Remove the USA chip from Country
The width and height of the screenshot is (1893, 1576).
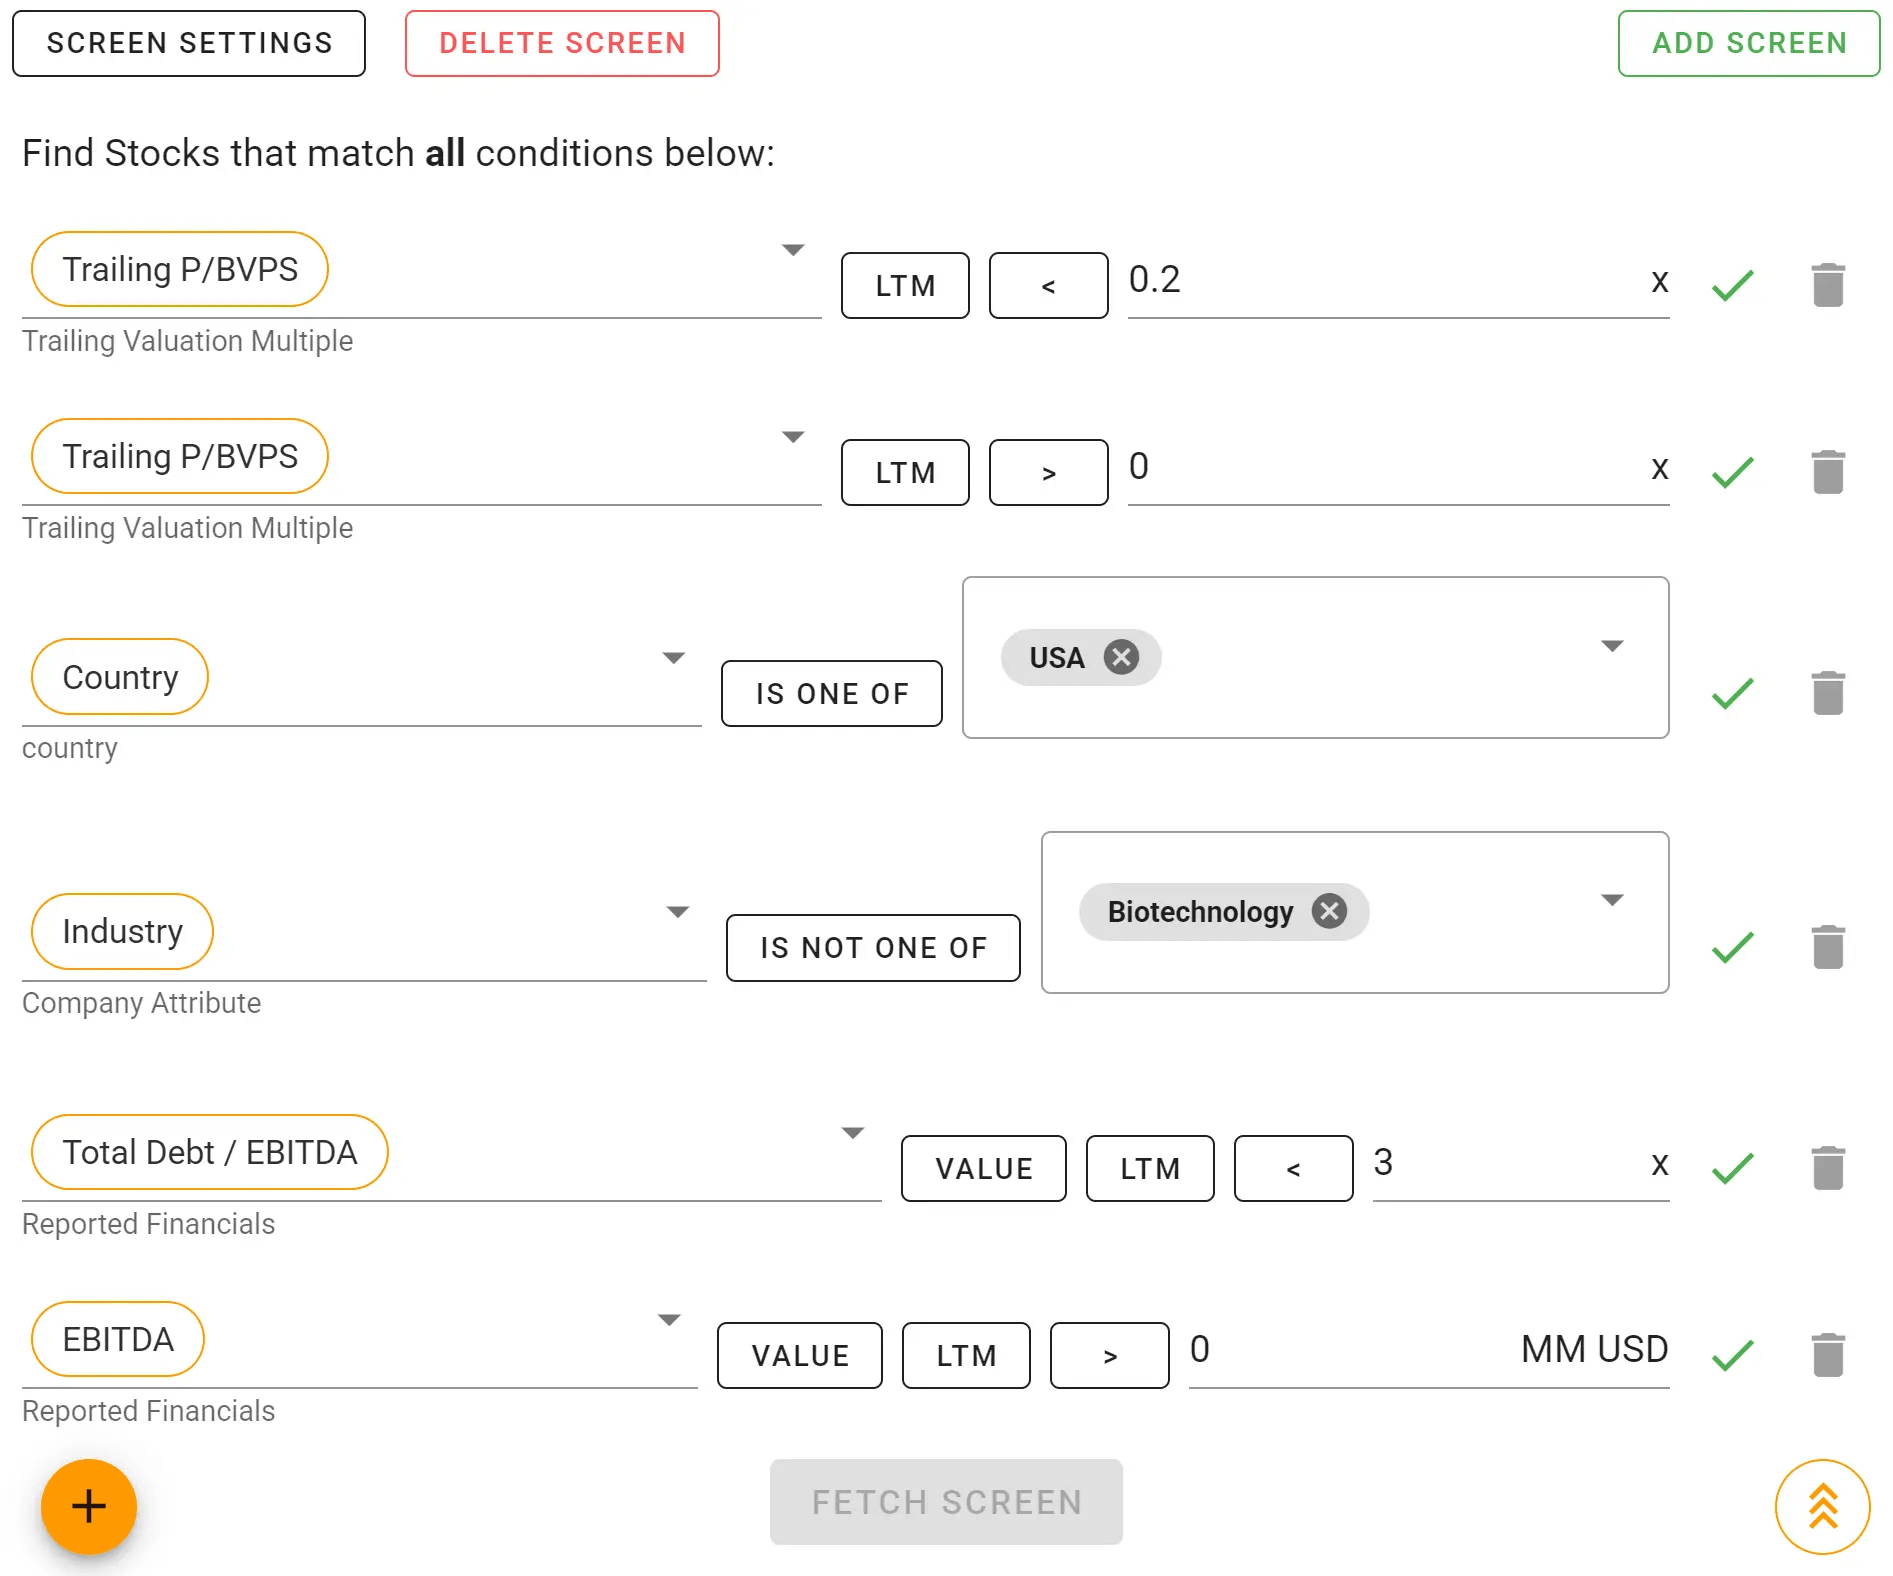click(1121, 657)
